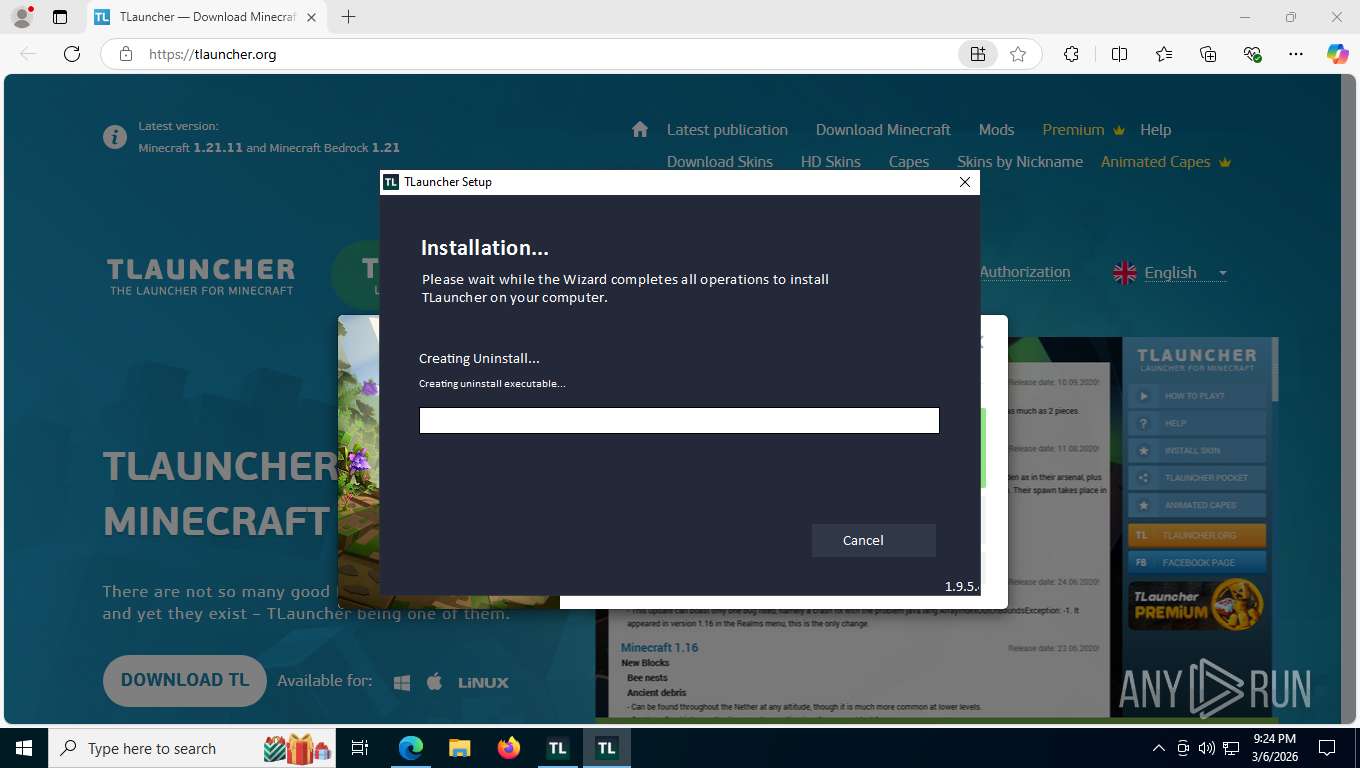This screenshot has height=768, width=1360.
Task: Select the Linux platform icon
Action: pyautogui.click(x=483, y=682)
